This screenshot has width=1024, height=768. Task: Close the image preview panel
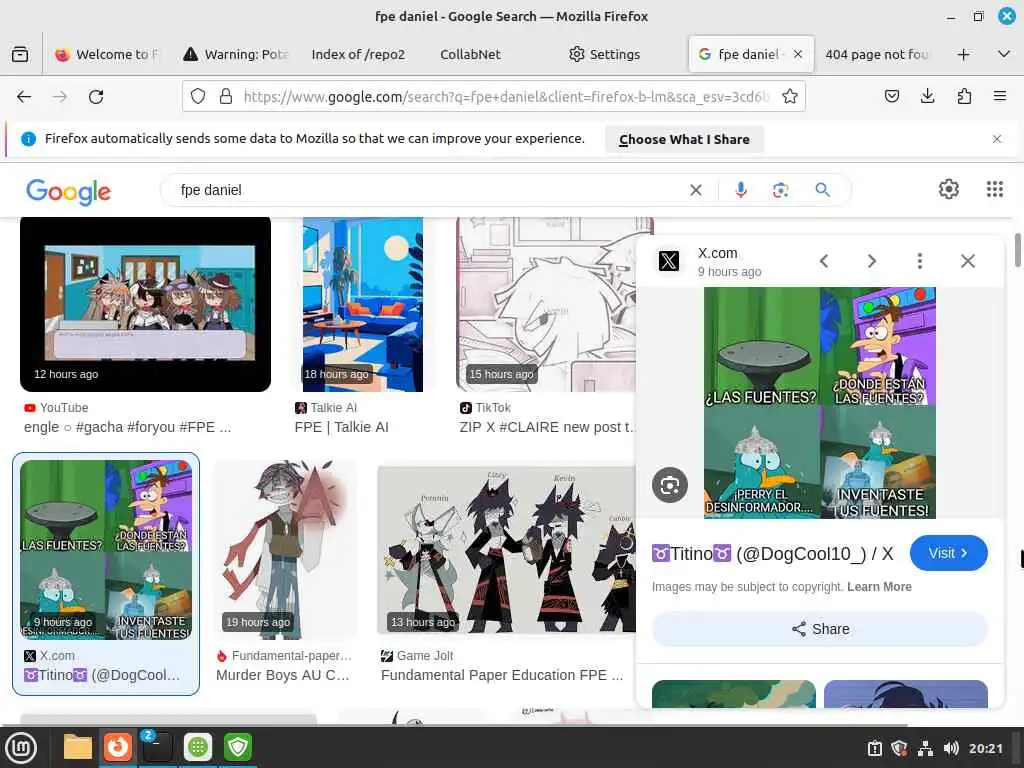(968, 261)
